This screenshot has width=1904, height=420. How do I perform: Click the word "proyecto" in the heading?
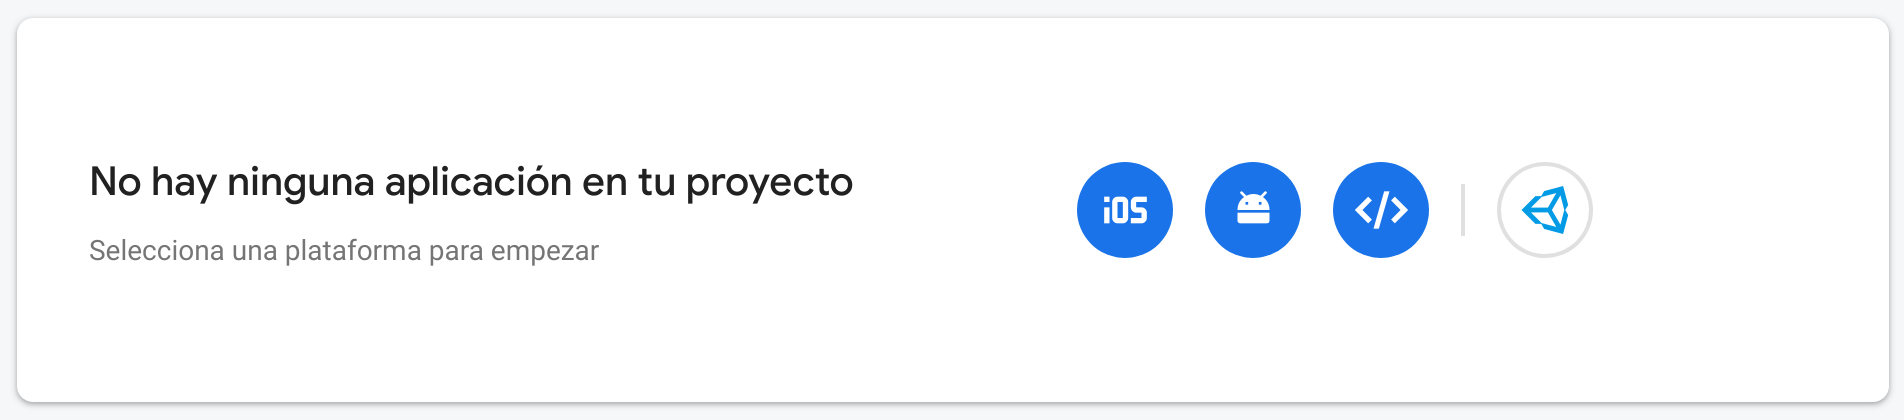click(x=769, y=184)
